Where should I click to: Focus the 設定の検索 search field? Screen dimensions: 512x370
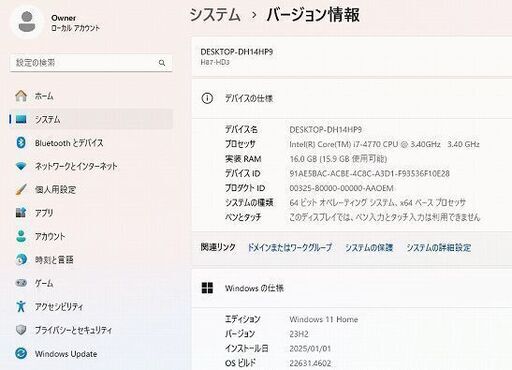pyautogui.click(x=91, y=63)
